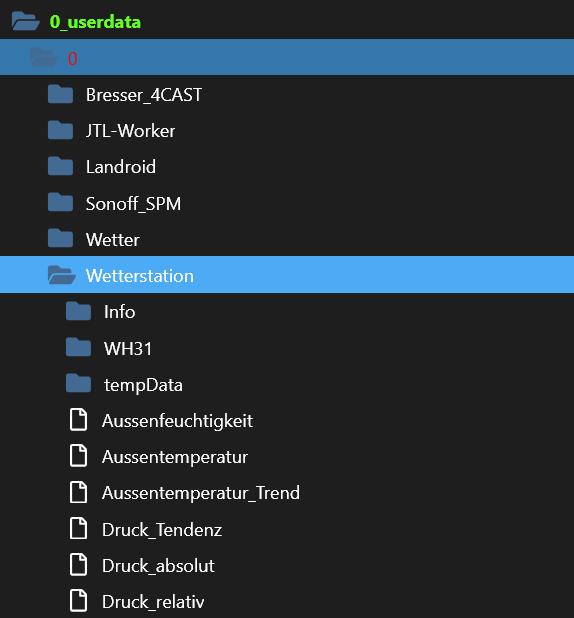Click the Aussenfeuchtigkeit state file icon
This screenshot has height=618, width=574.
pos(78,420)
